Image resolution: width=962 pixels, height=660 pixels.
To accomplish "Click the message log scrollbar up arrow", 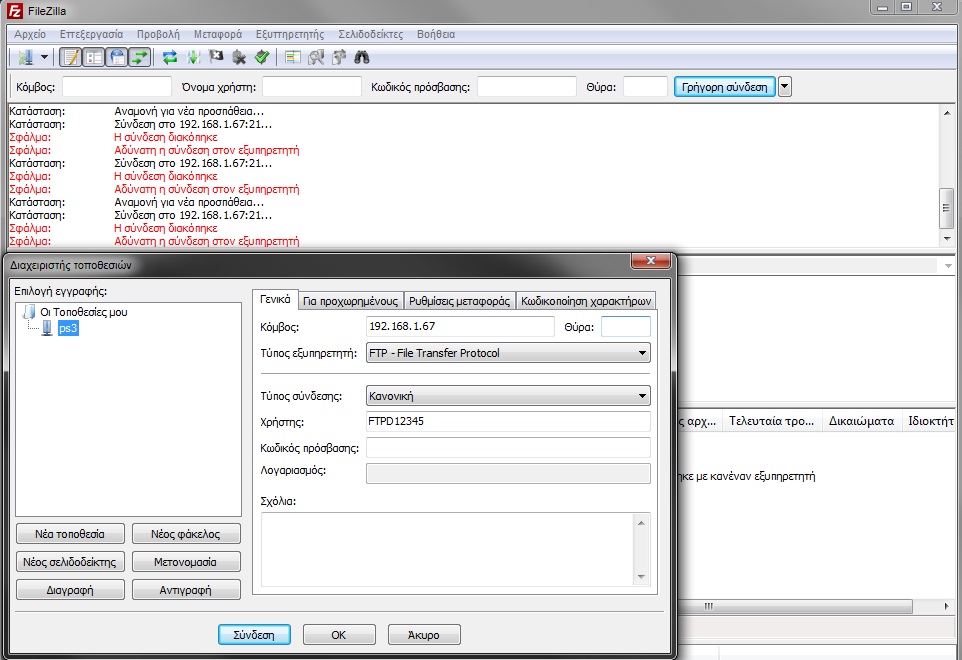I will pos(947,113).
